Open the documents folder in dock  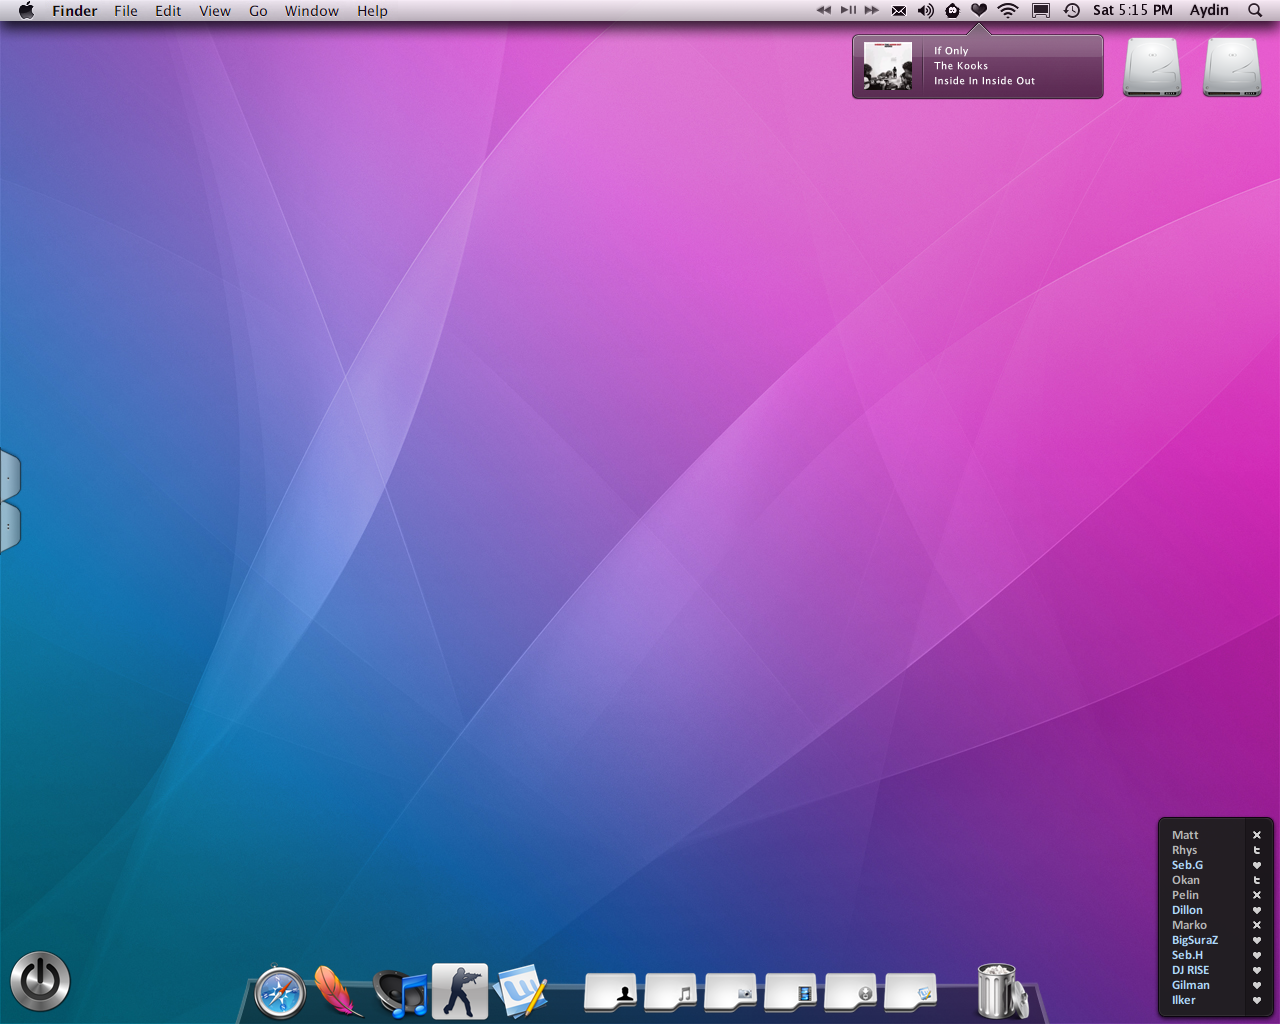point(910,992)
